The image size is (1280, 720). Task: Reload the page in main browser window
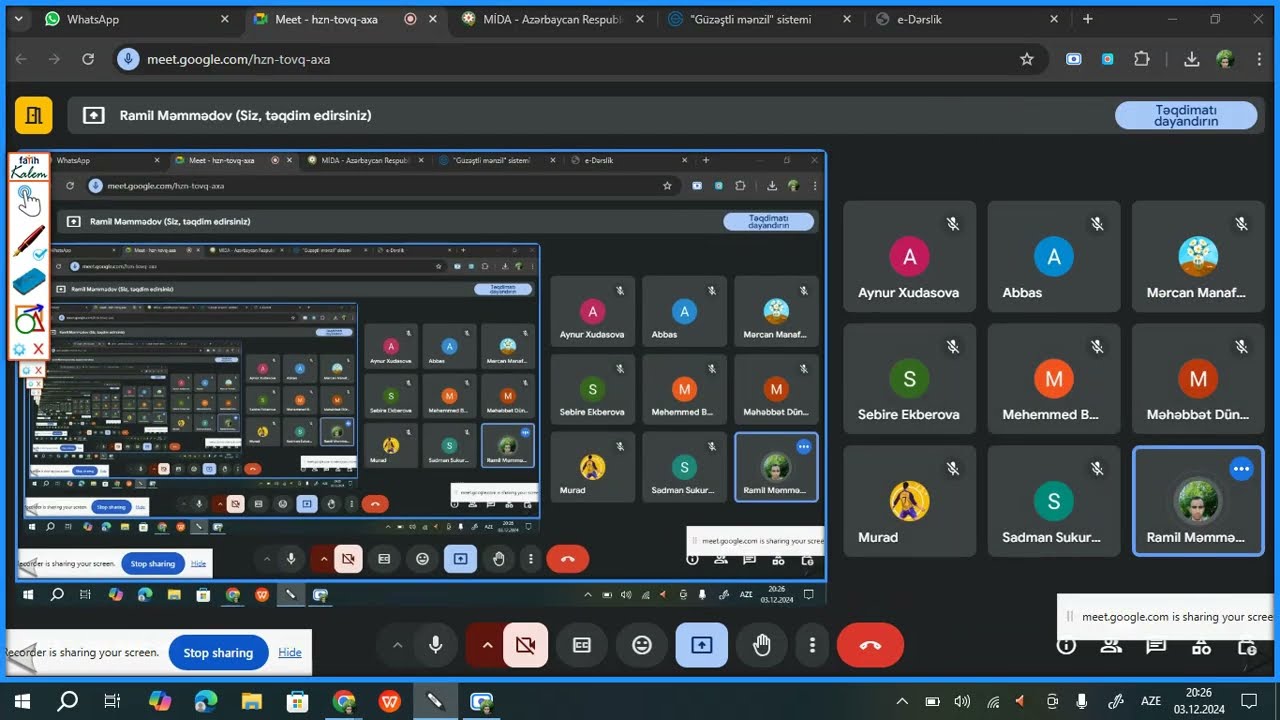pos(88,59)
